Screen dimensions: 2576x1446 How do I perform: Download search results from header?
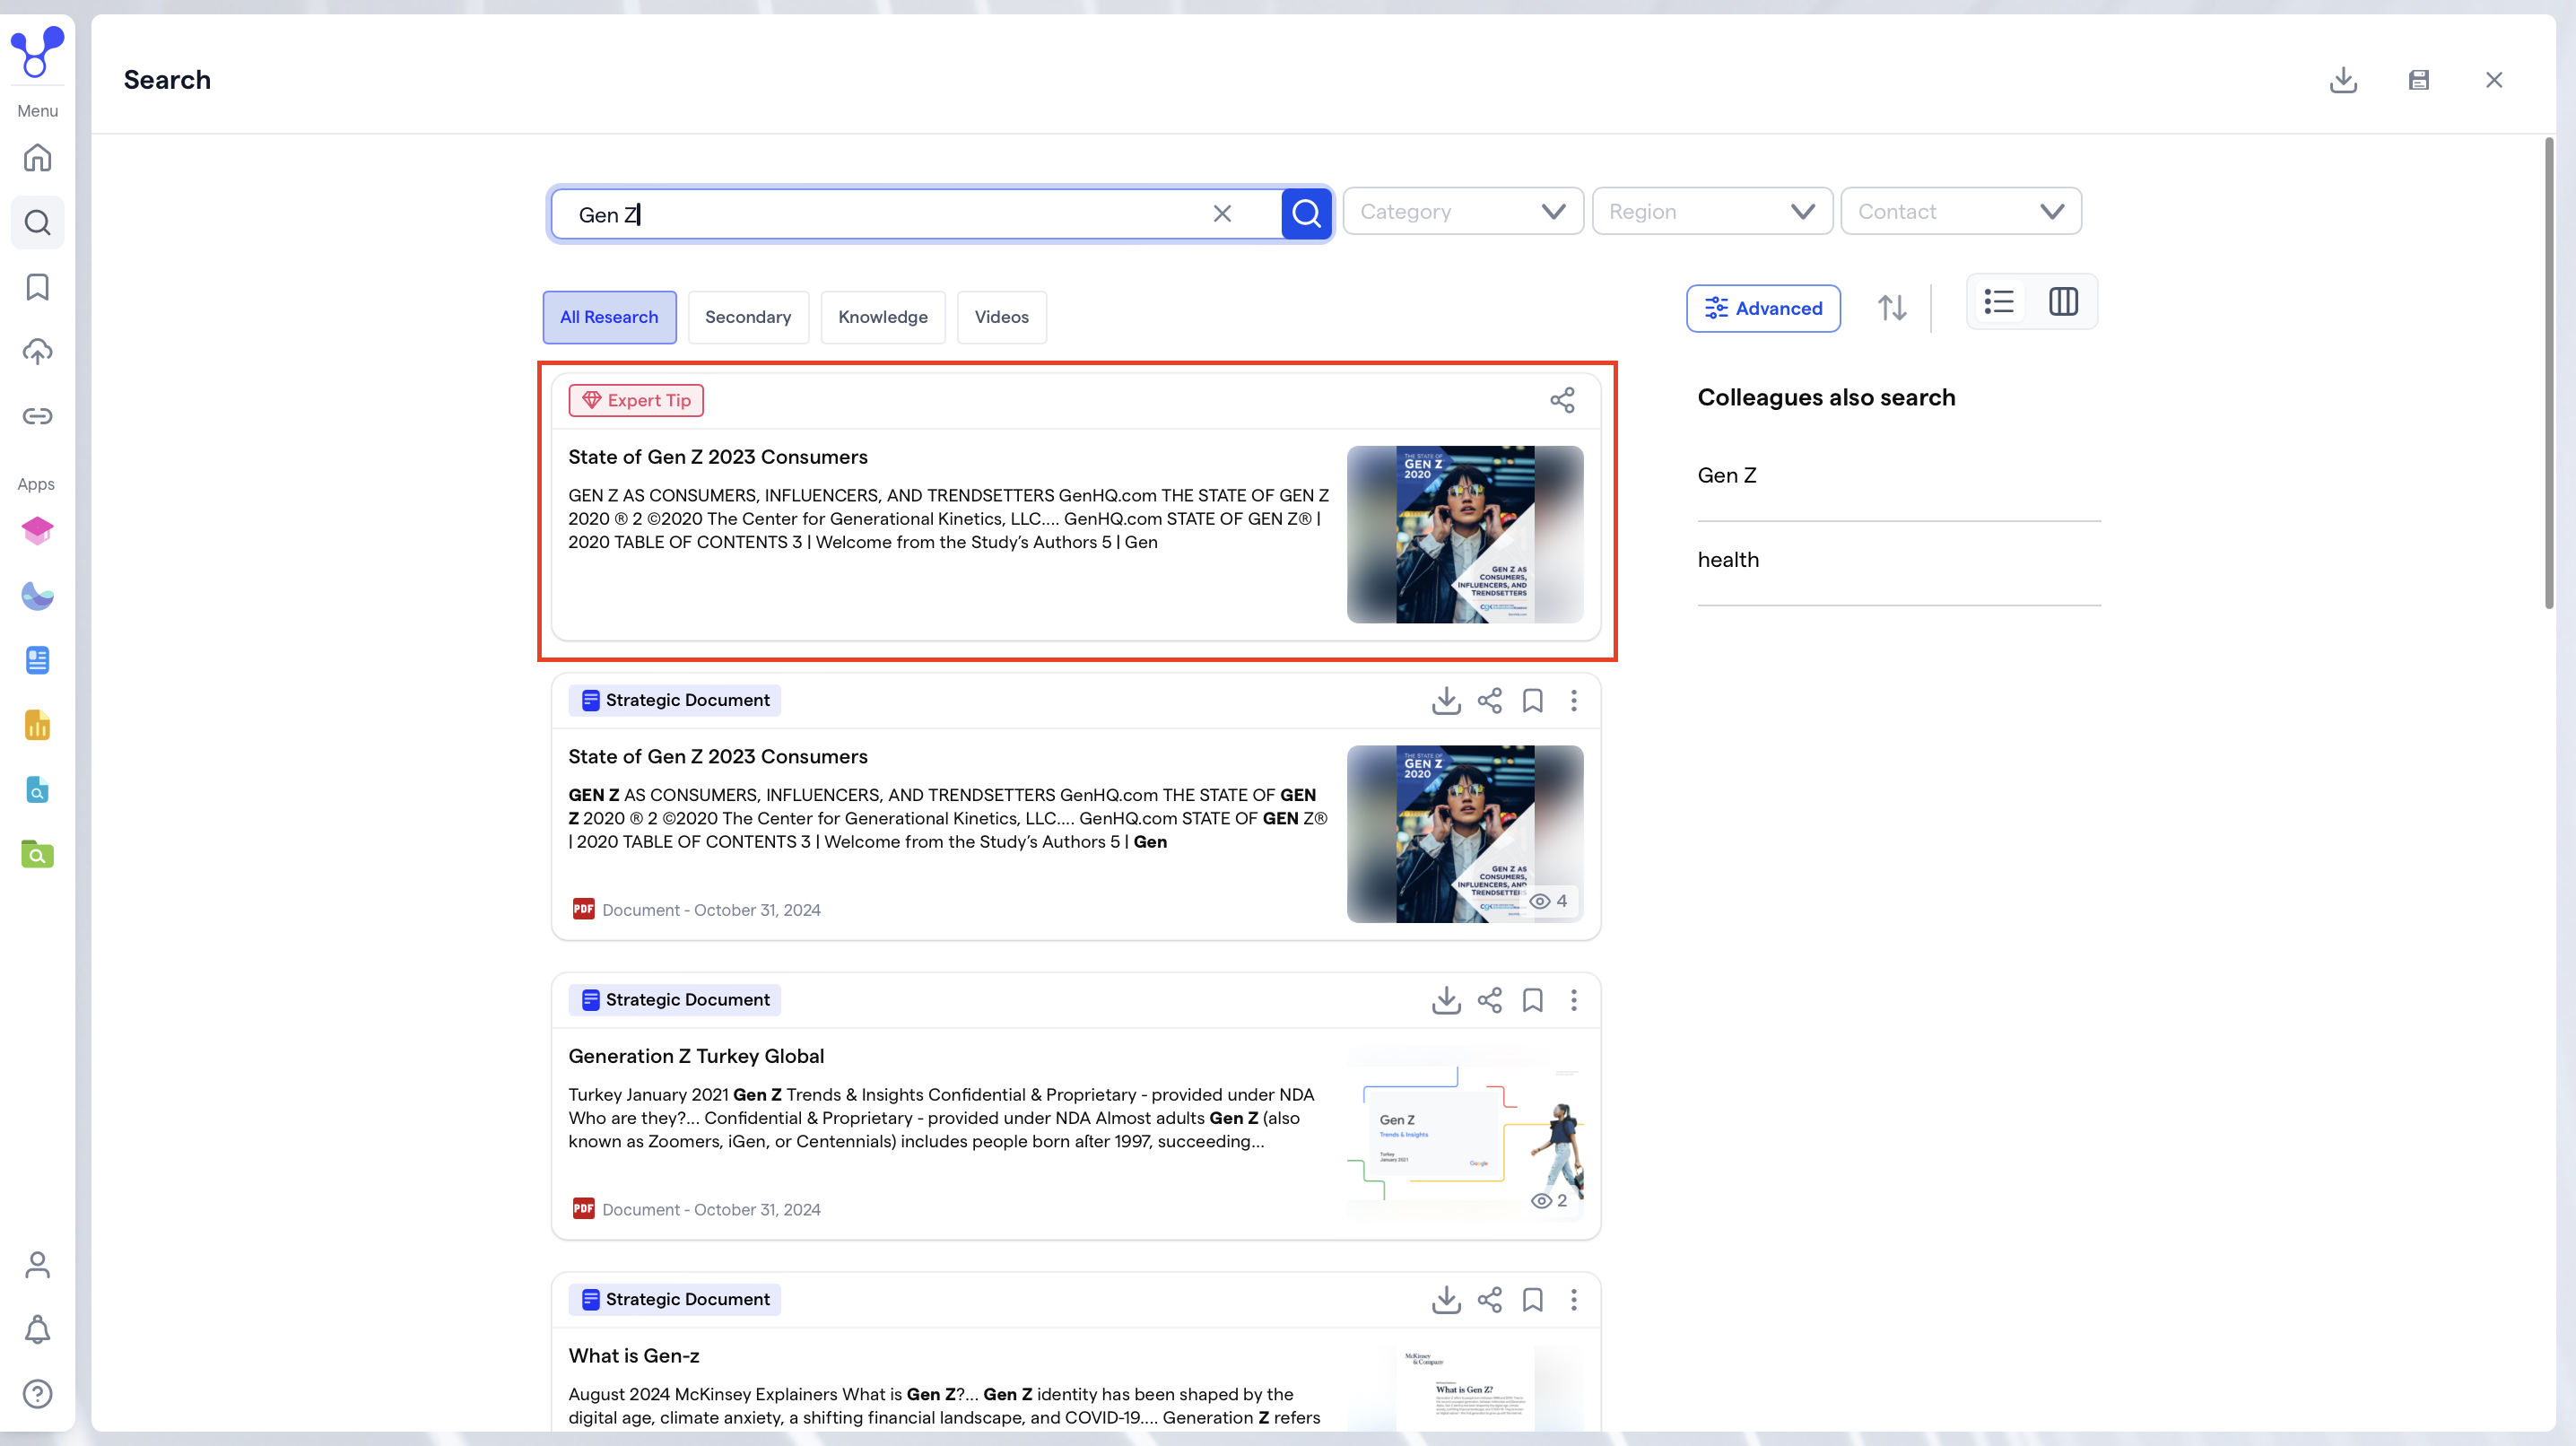(x=2343, y=80)
